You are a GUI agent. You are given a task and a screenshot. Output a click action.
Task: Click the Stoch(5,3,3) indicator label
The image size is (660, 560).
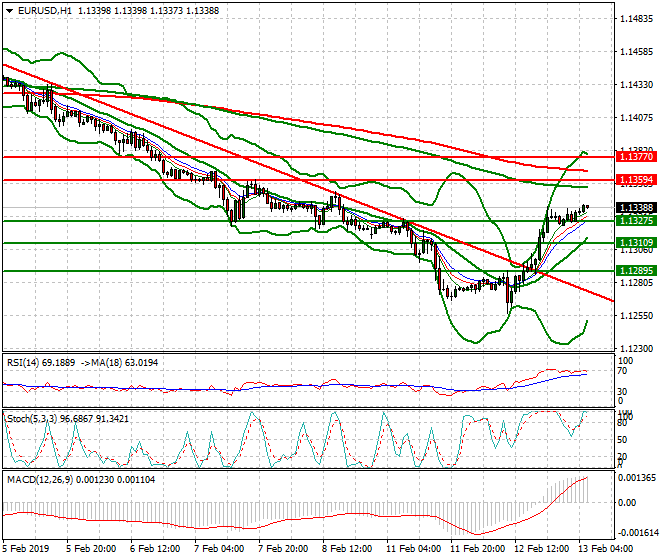(68, 419)
